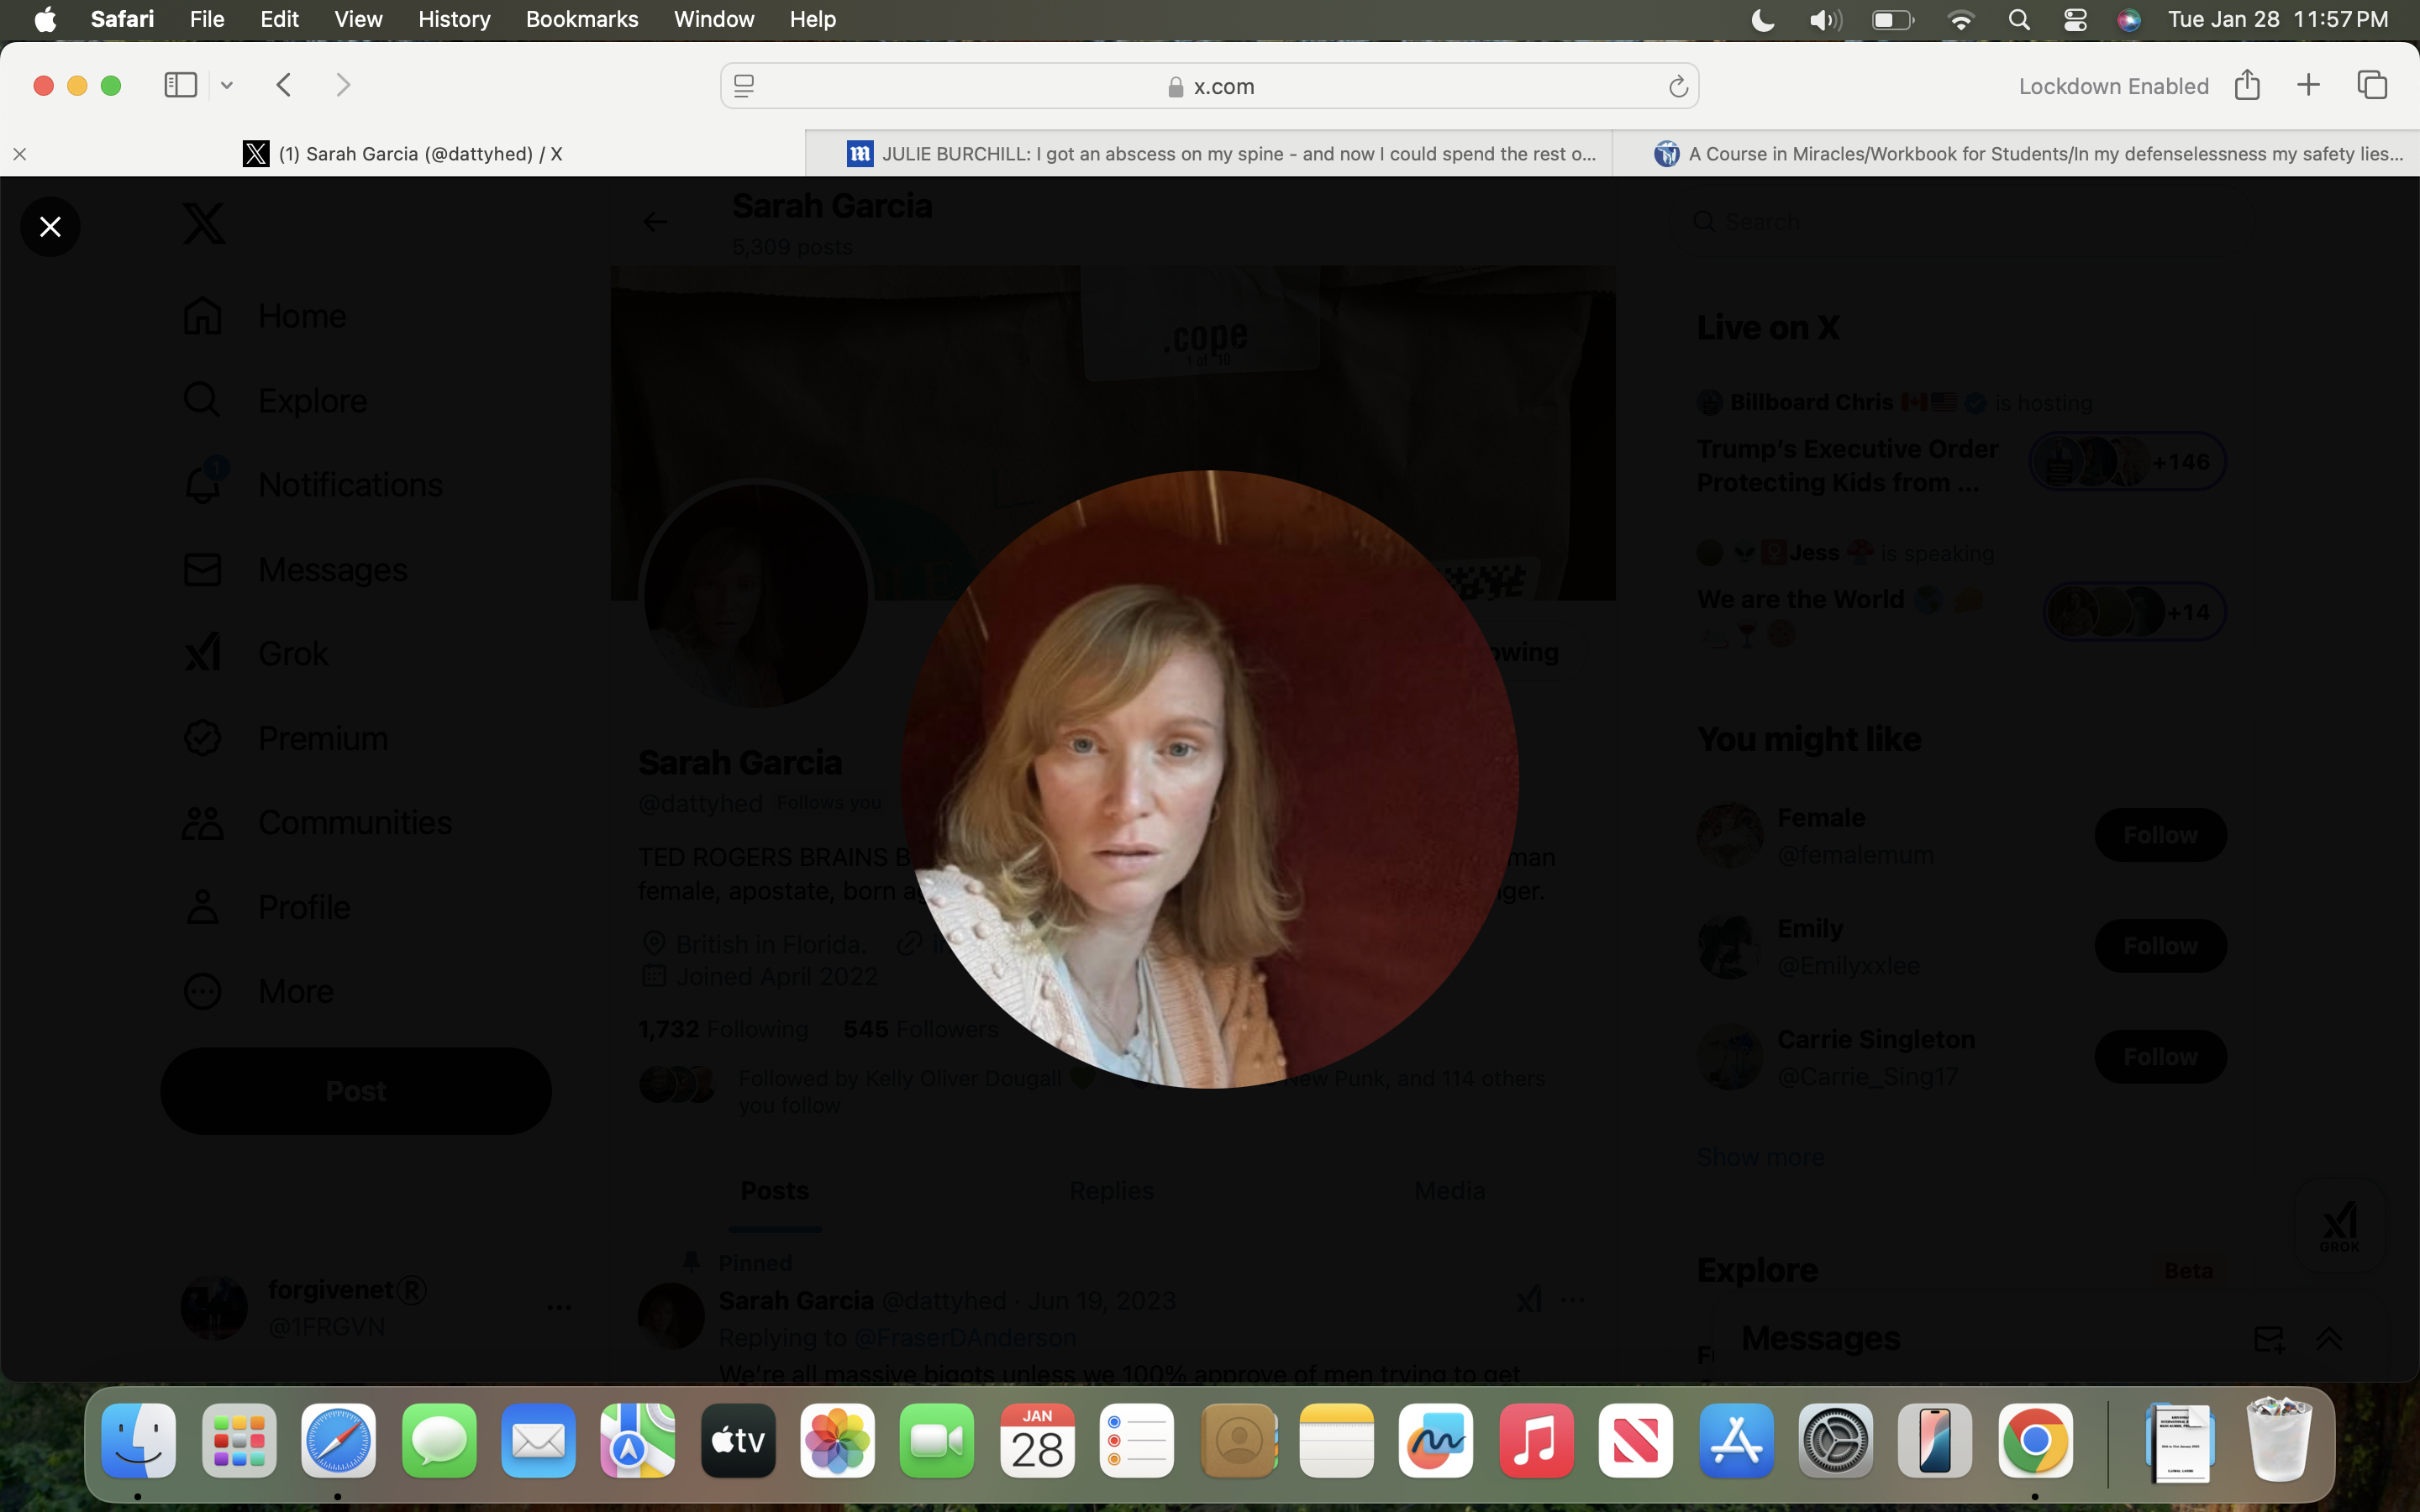
Task: Open Music from the Dock
Action: pyautogui.click(x=1536, y=1441)
